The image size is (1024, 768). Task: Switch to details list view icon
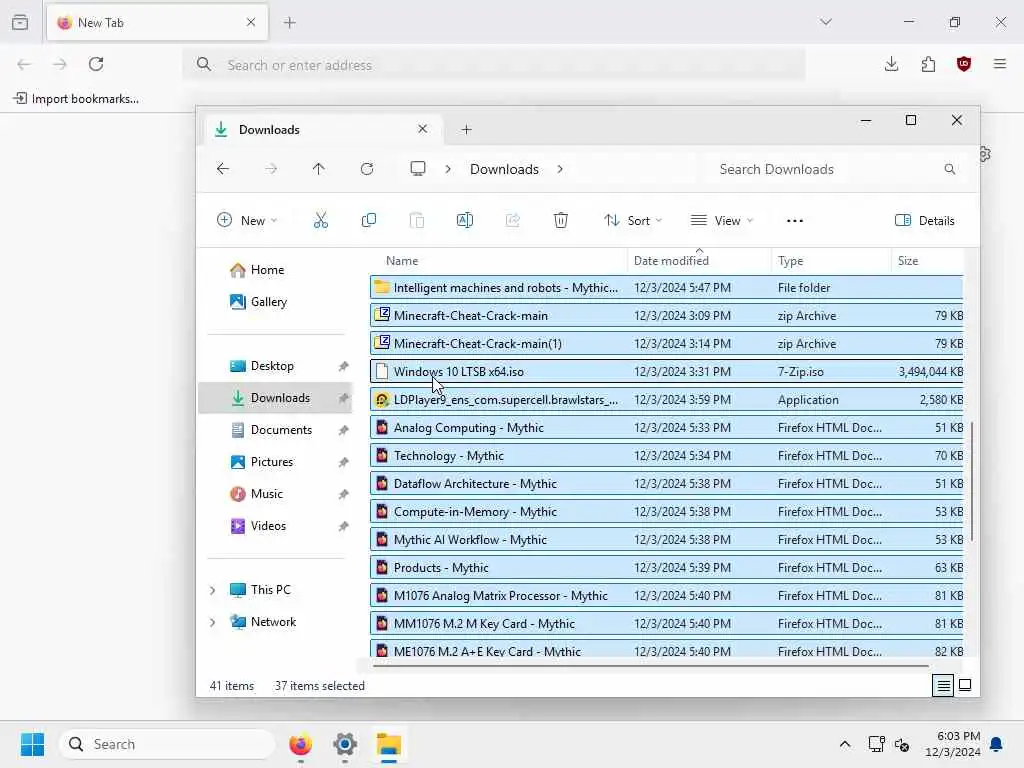943,686
